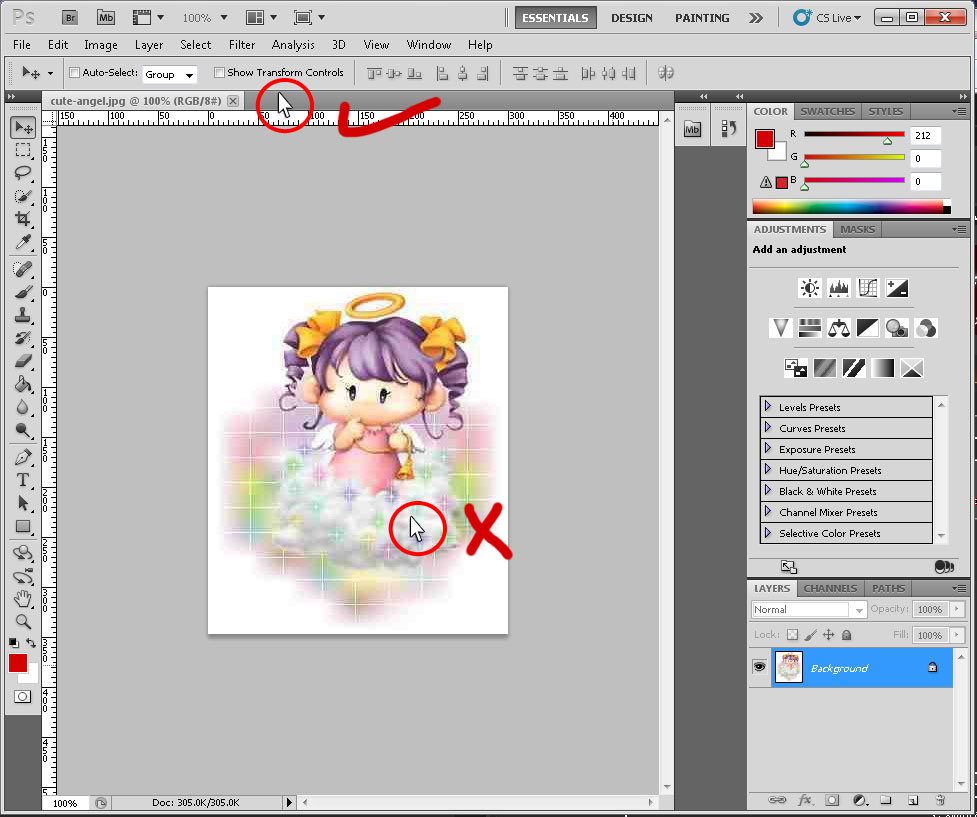The width and height of the screenshot is (977, 817).
Task: Select the Path Selection tool
Action: (x=23, y=504)
